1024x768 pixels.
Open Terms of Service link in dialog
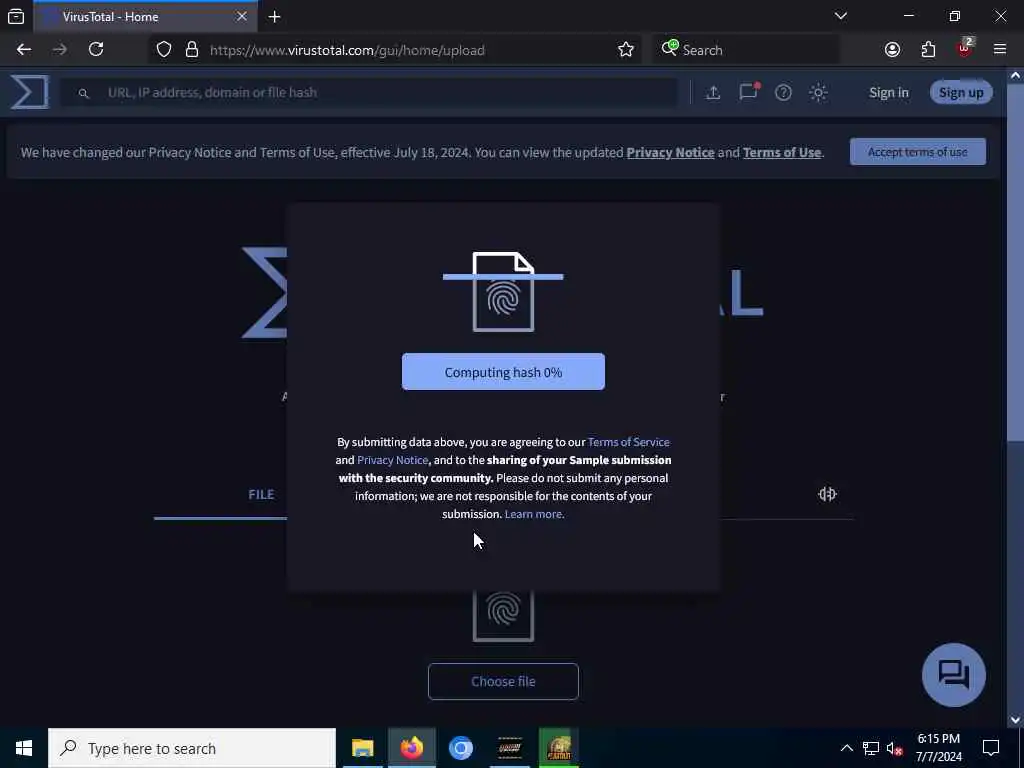(x=628, y=442)
